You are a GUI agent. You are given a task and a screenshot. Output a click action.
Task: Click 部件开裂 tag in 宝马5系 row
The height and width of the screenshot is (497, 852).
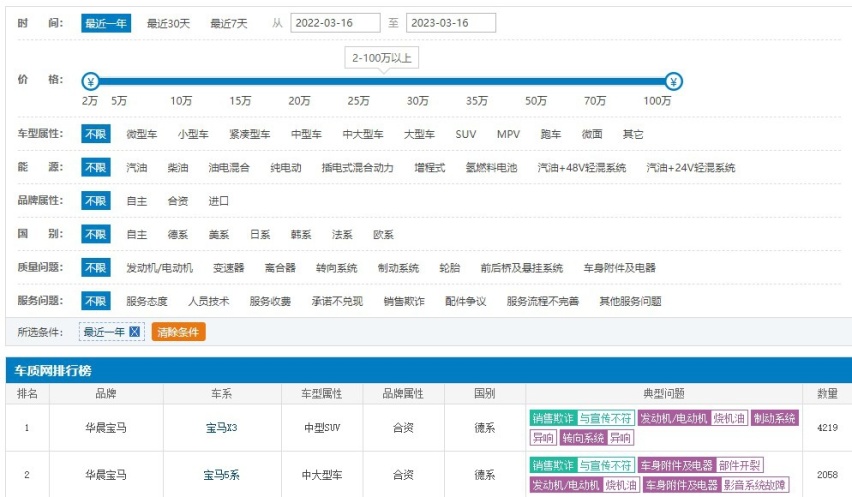pyautogui.click(x=740, y=465)
